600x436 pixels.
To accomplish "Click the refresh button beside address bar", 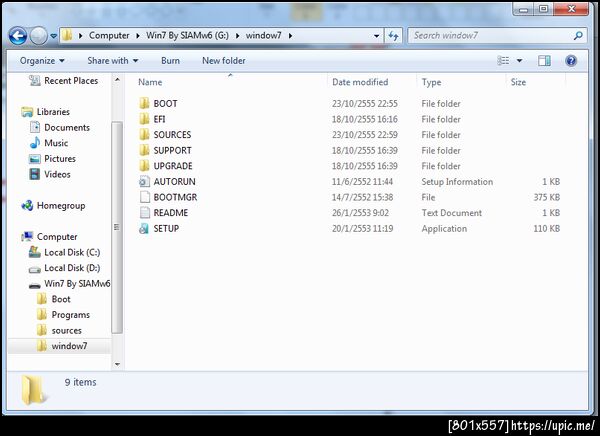I will pyautogui.click(x=393, y=36).
